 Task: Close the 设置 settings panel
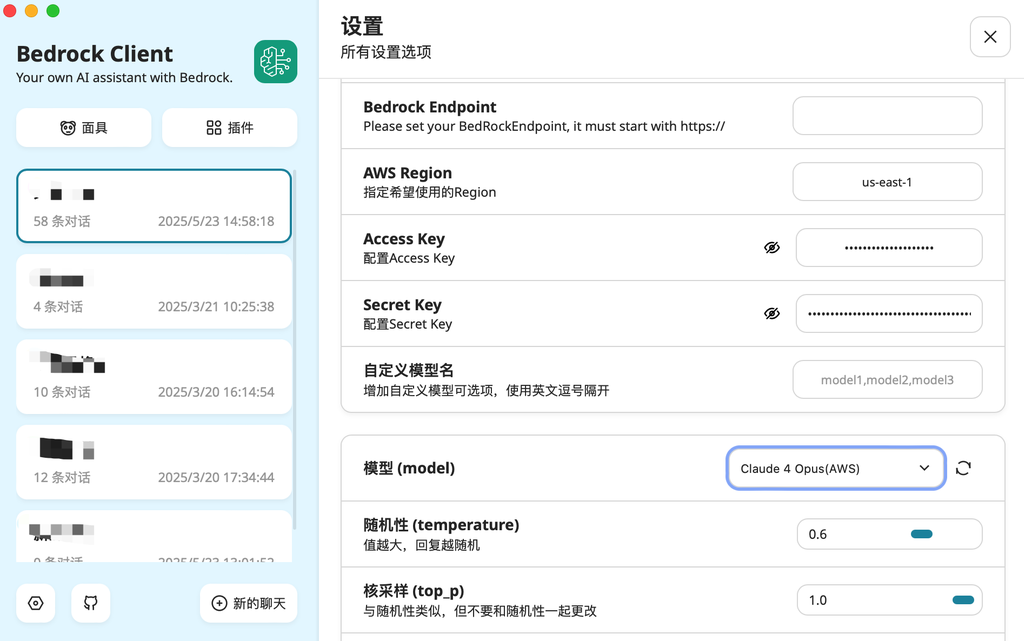tap(990, 37)
